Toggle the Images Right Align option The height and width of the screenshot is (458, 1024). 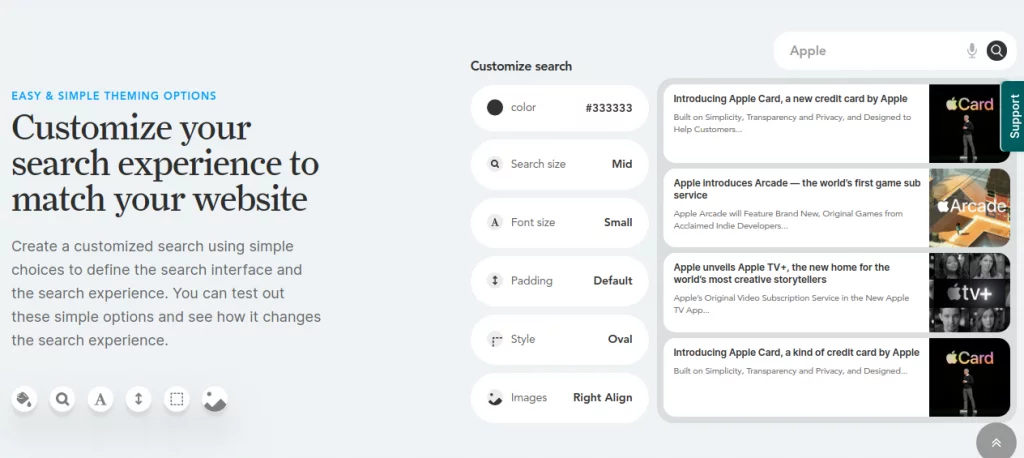tap(560, 398)
